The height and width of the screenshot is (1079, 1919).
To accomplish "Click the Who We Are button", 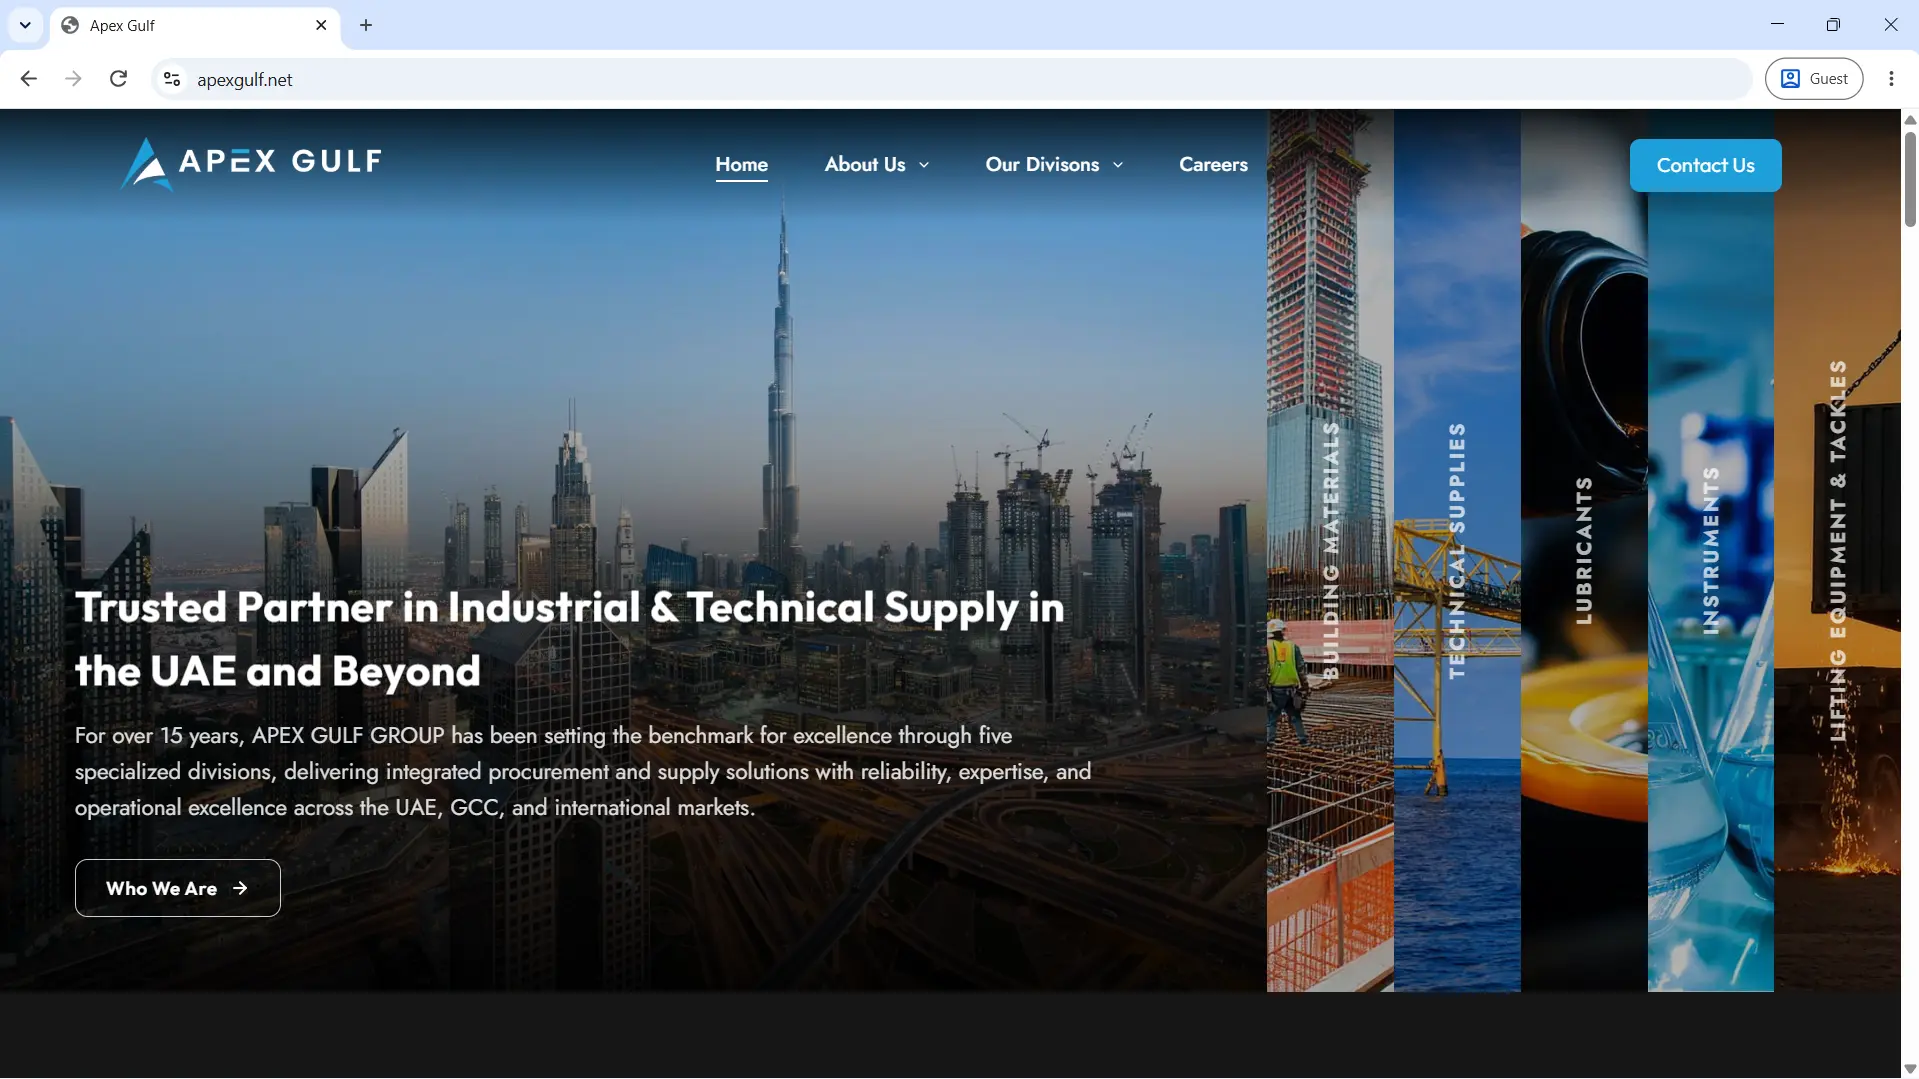I will [x=178, y=888].
